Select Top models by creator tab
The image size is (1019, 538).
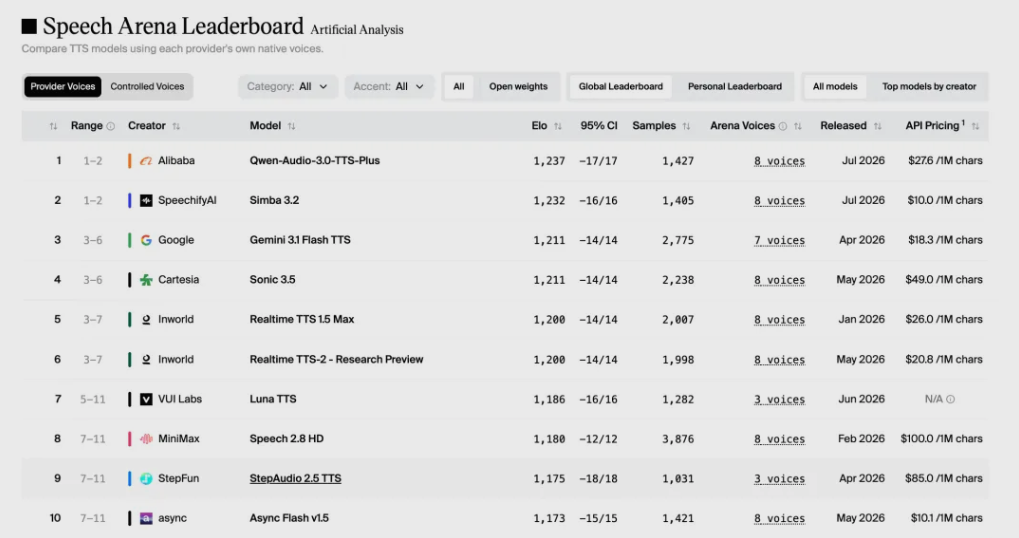click(929, 86)
